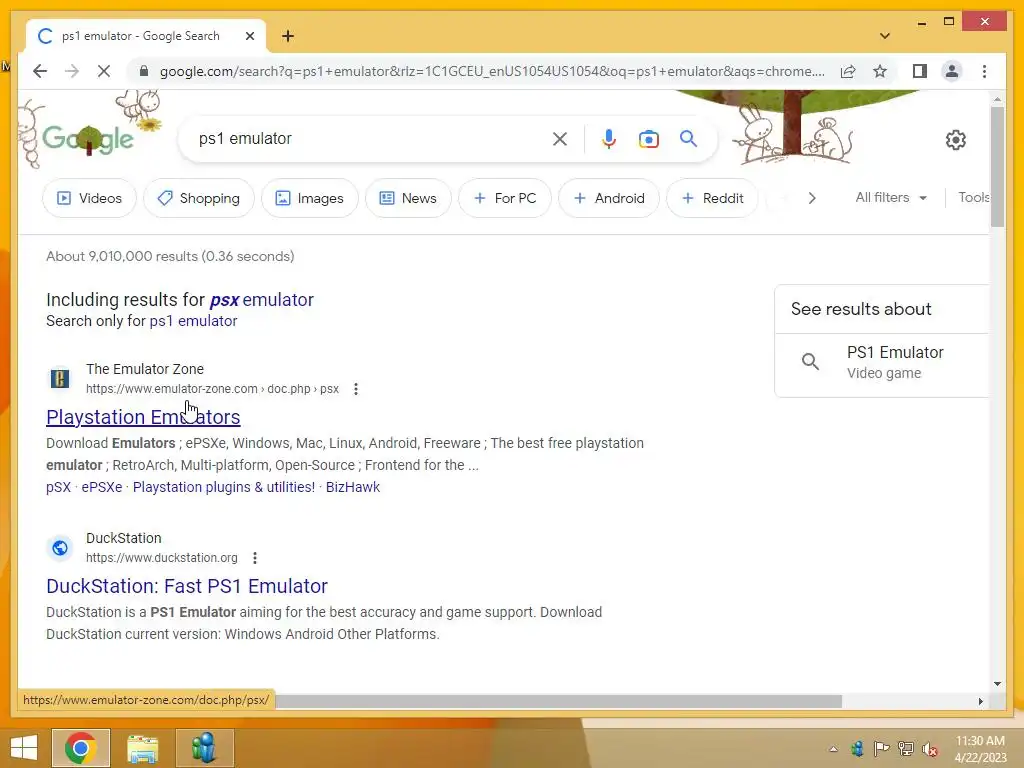Open the Tools option

[x=973, y=197]
